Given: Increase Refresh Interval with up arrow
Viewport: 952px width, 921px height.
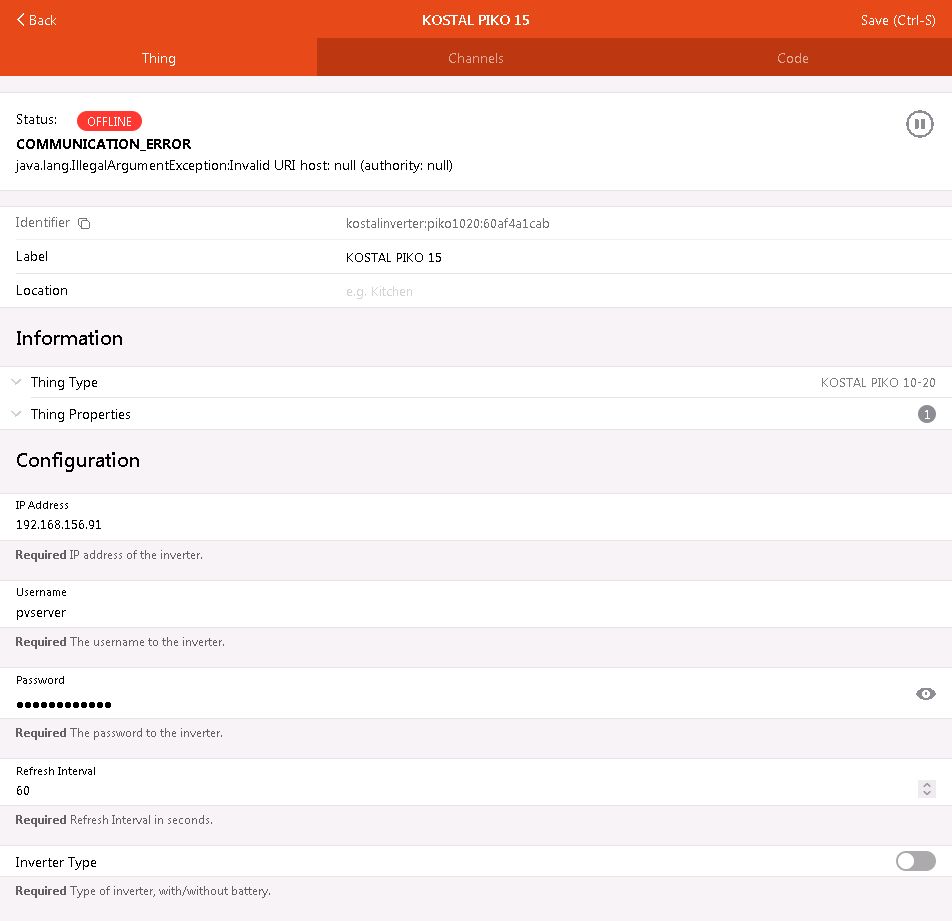Looking at the screenshot, I should tap(926, 784).
